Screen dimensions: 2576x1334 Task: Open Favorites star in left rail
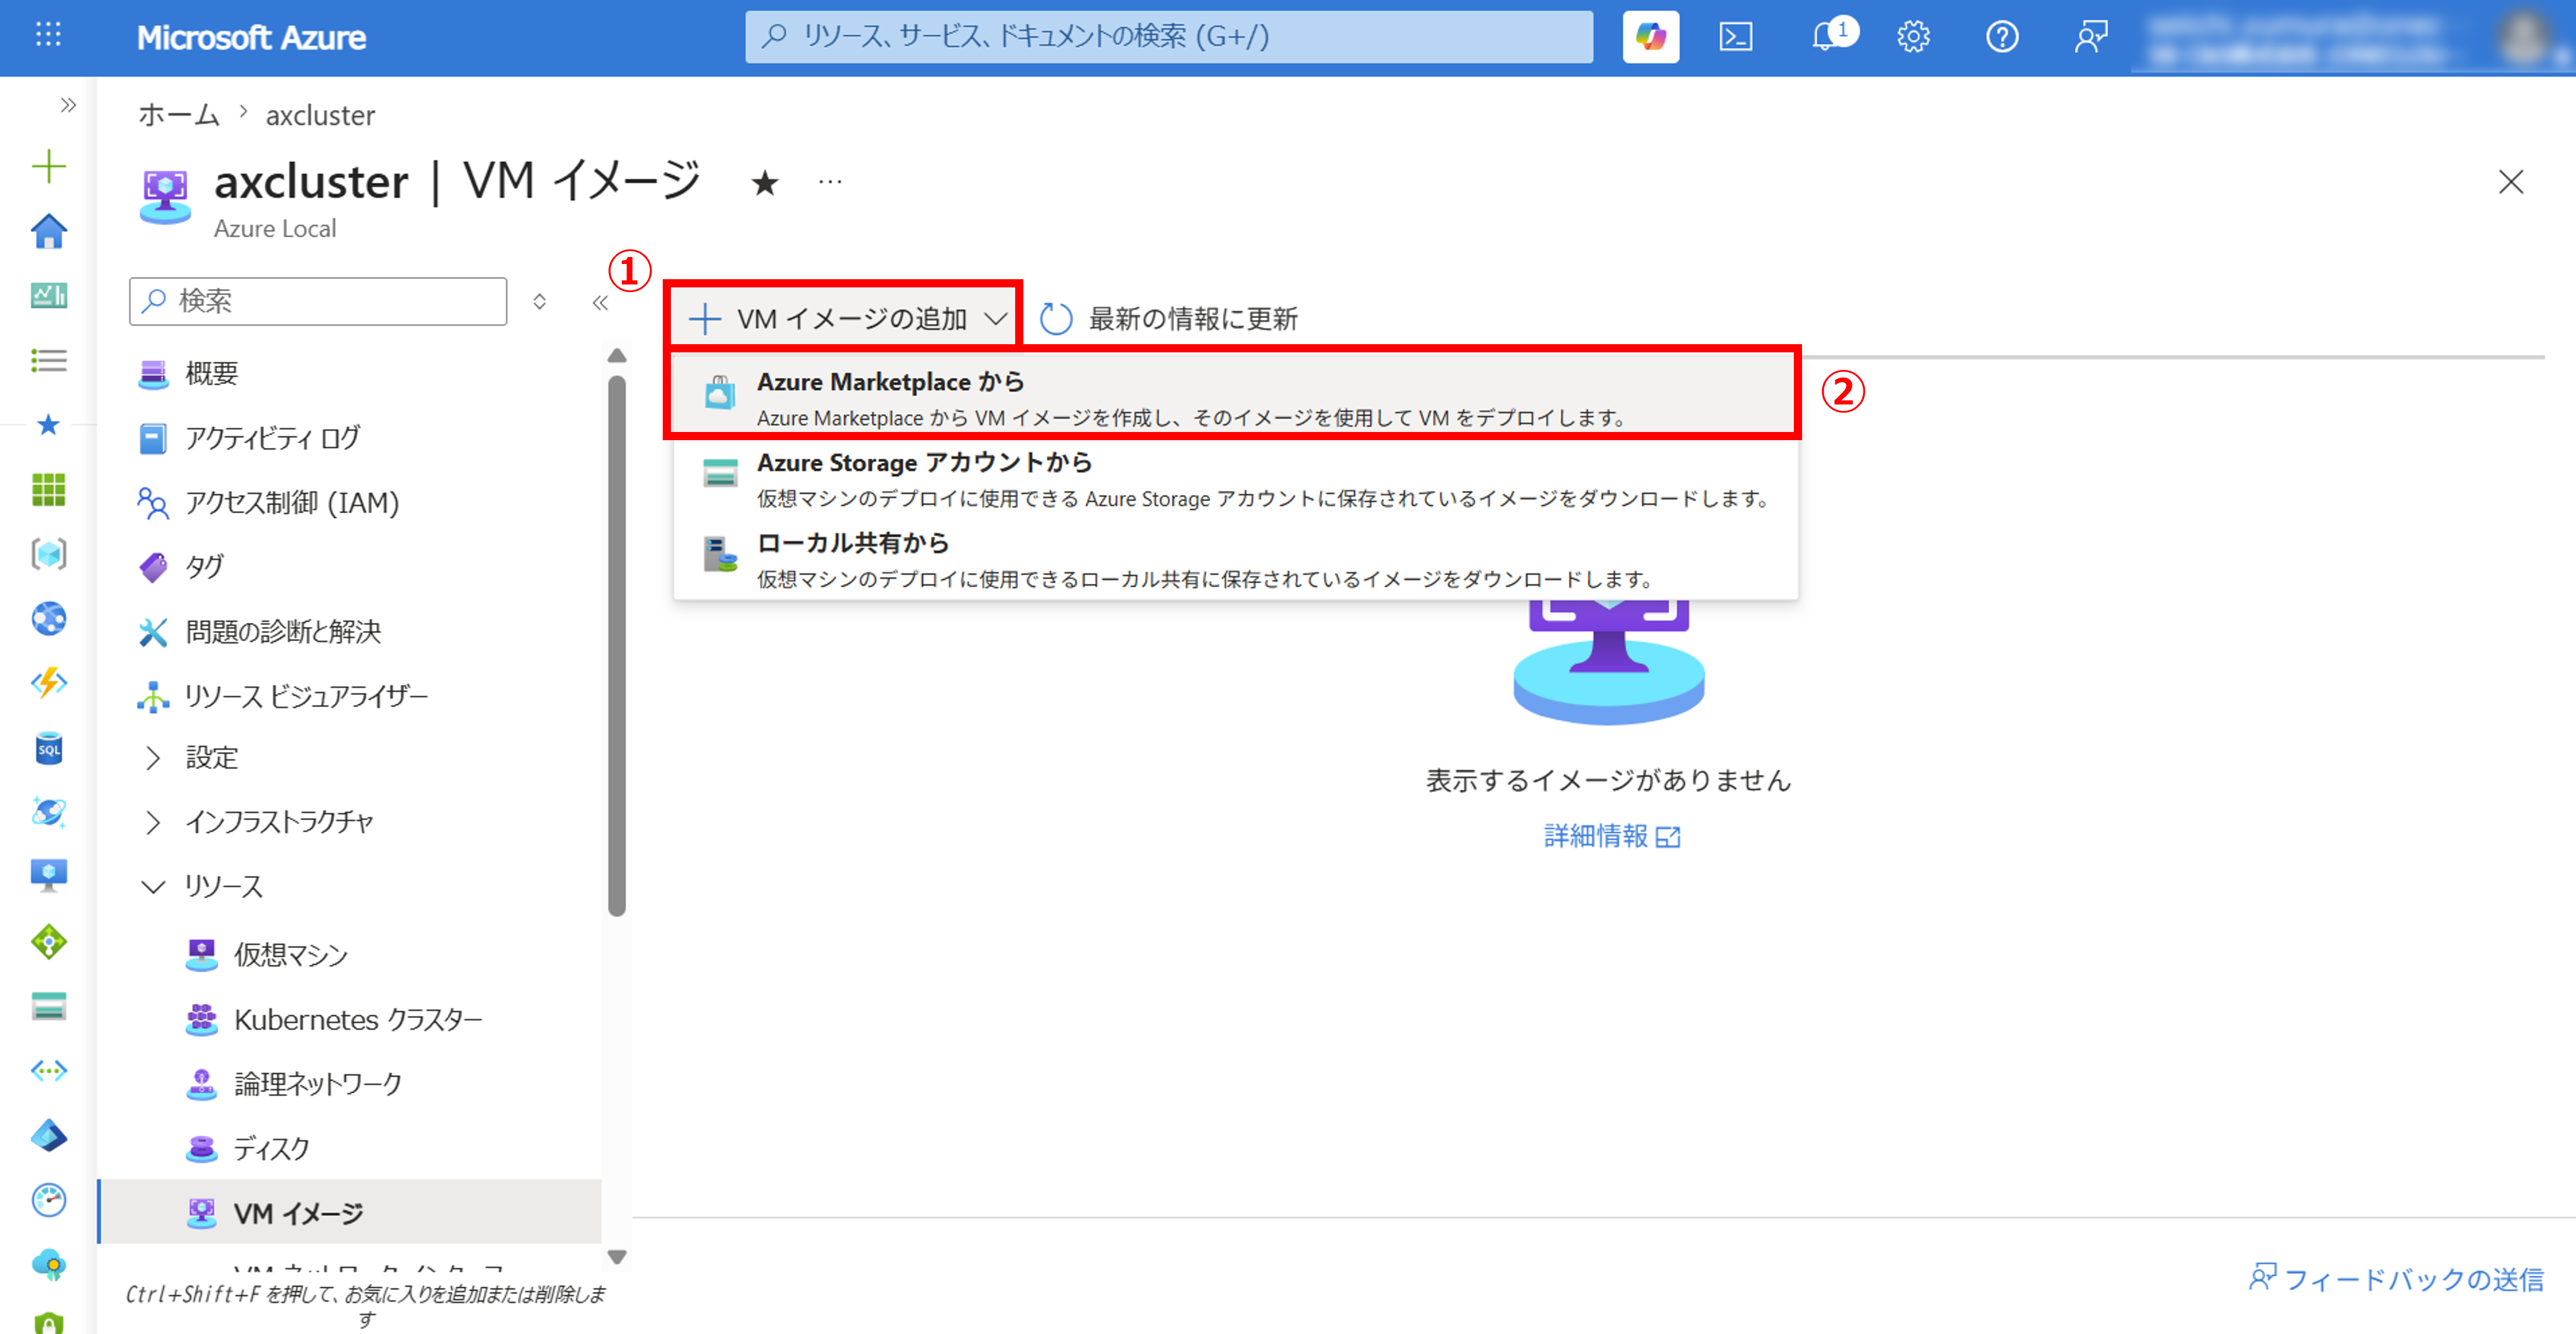(x=48, y=425)
